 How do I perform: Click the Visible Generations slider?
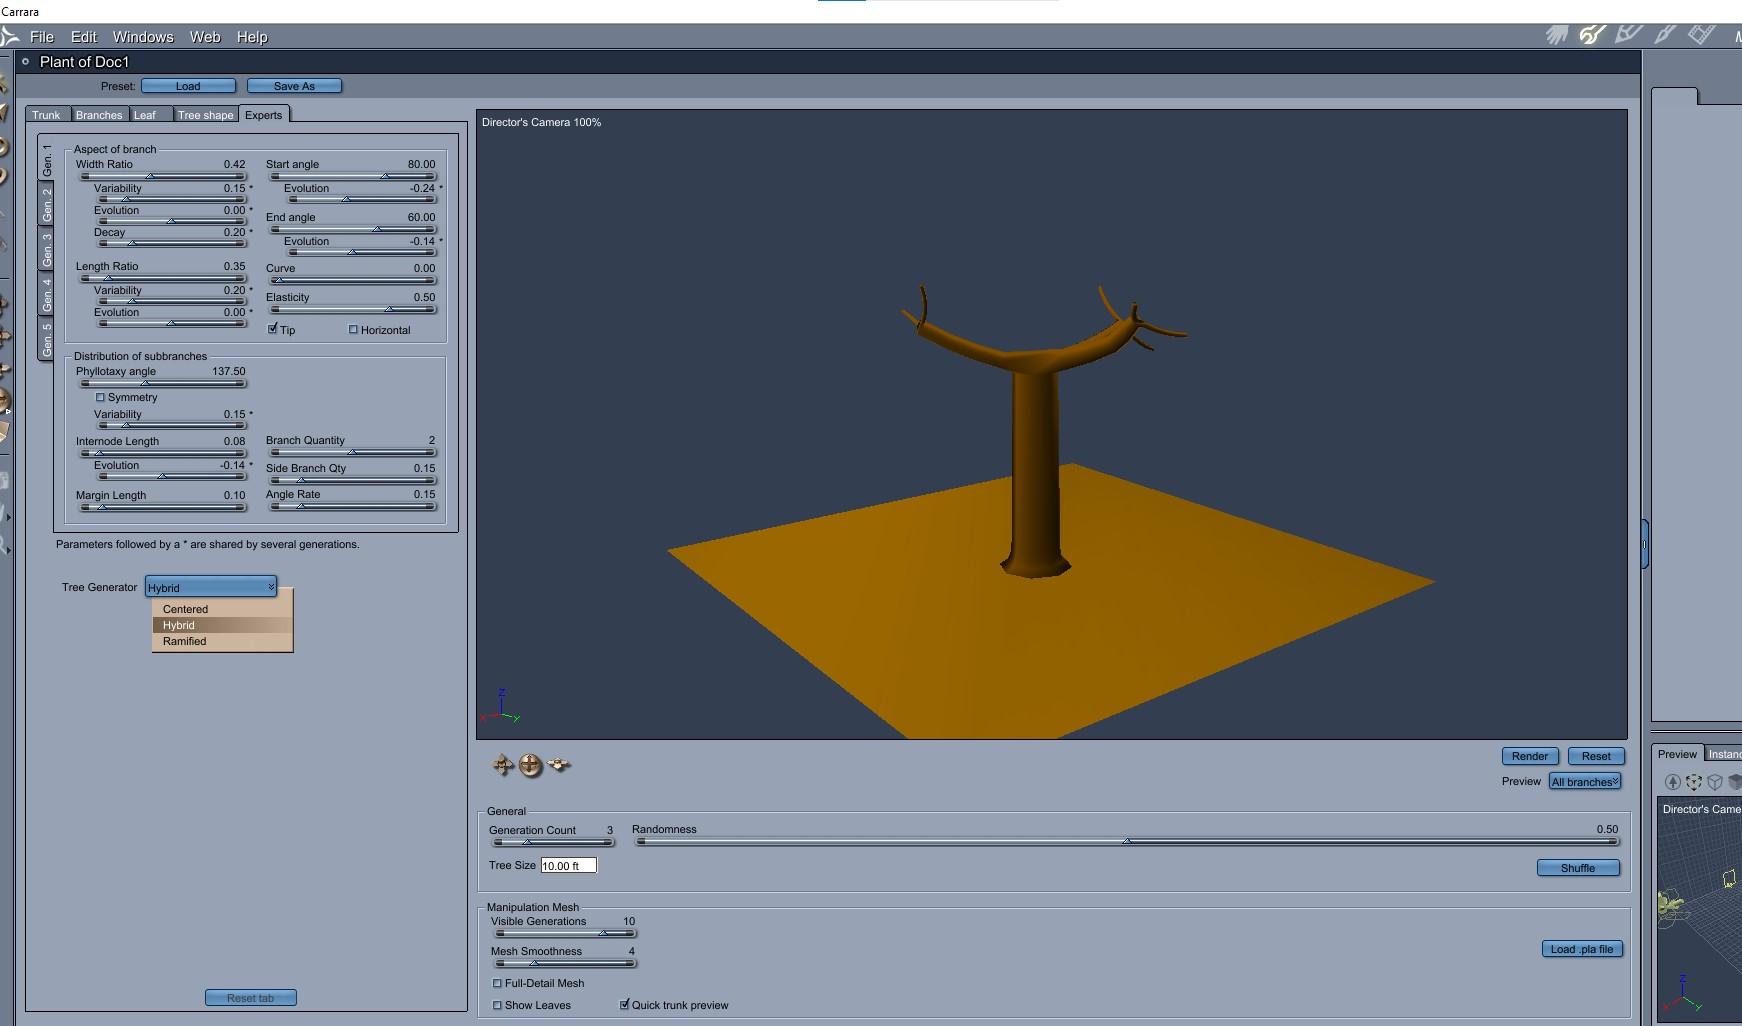[x=565, y=933]
